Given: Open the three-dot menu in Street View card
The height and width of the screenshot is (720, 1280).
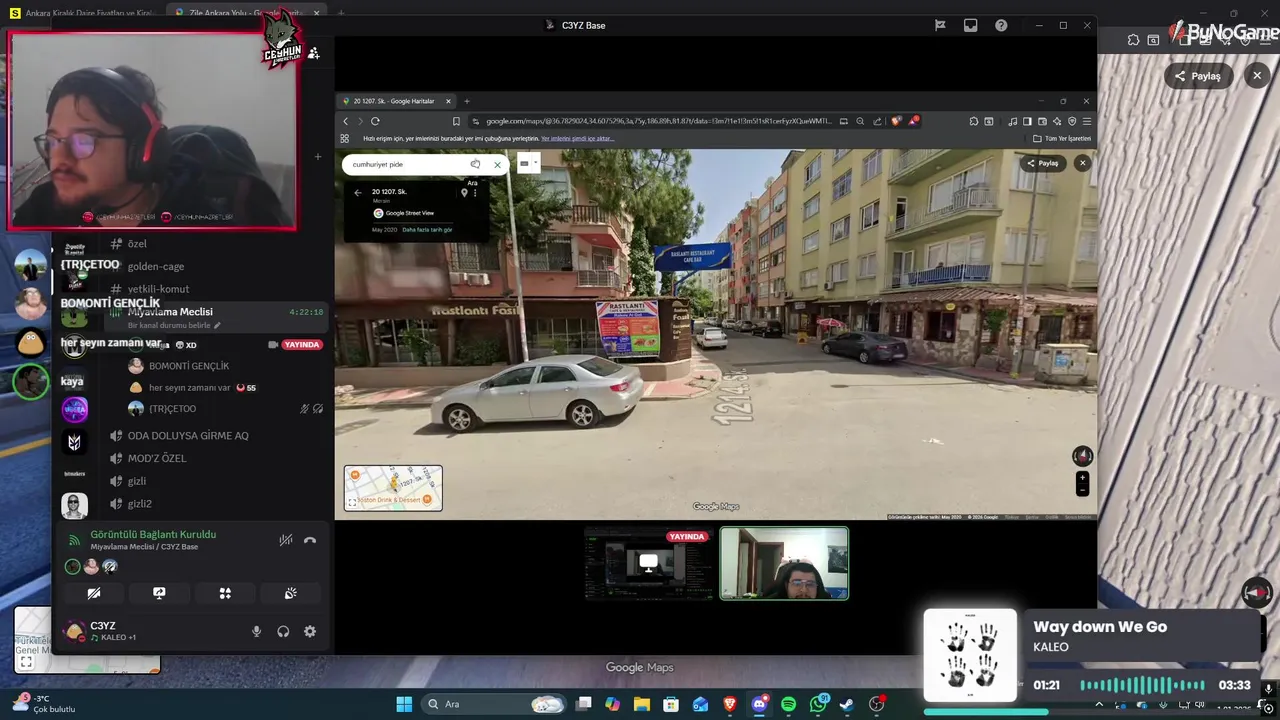Looking at the screenshot, I should point(475,192).
